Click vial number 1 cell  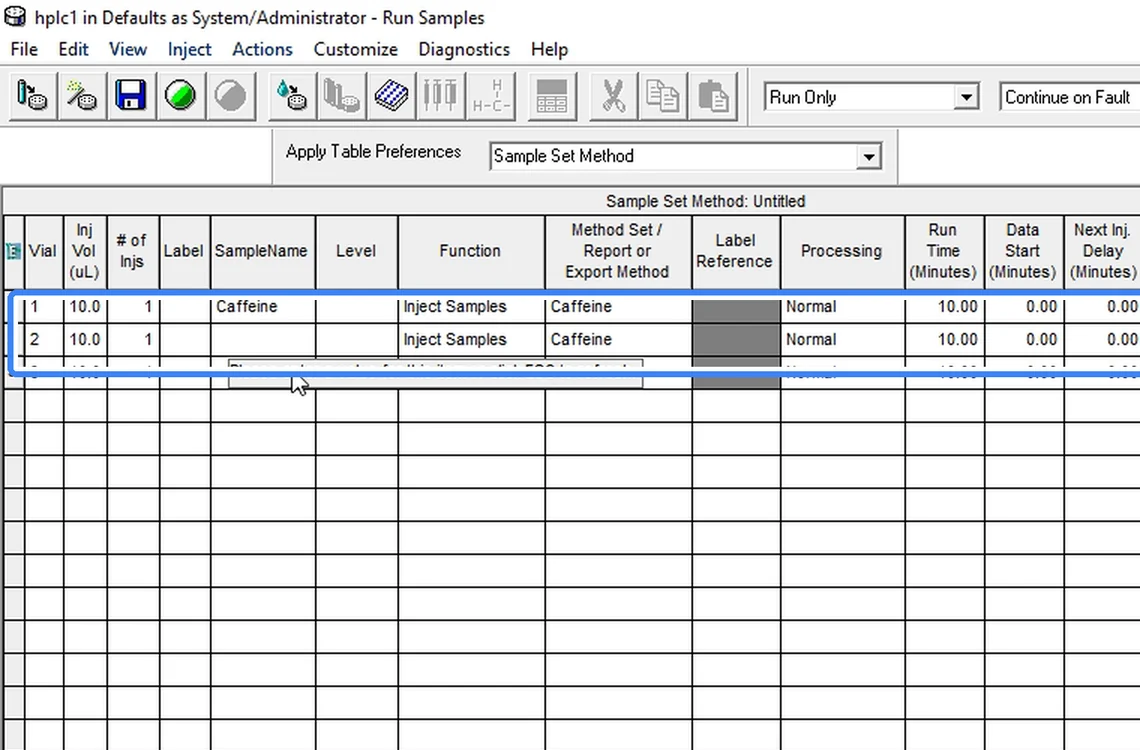[x=44, y=307]
